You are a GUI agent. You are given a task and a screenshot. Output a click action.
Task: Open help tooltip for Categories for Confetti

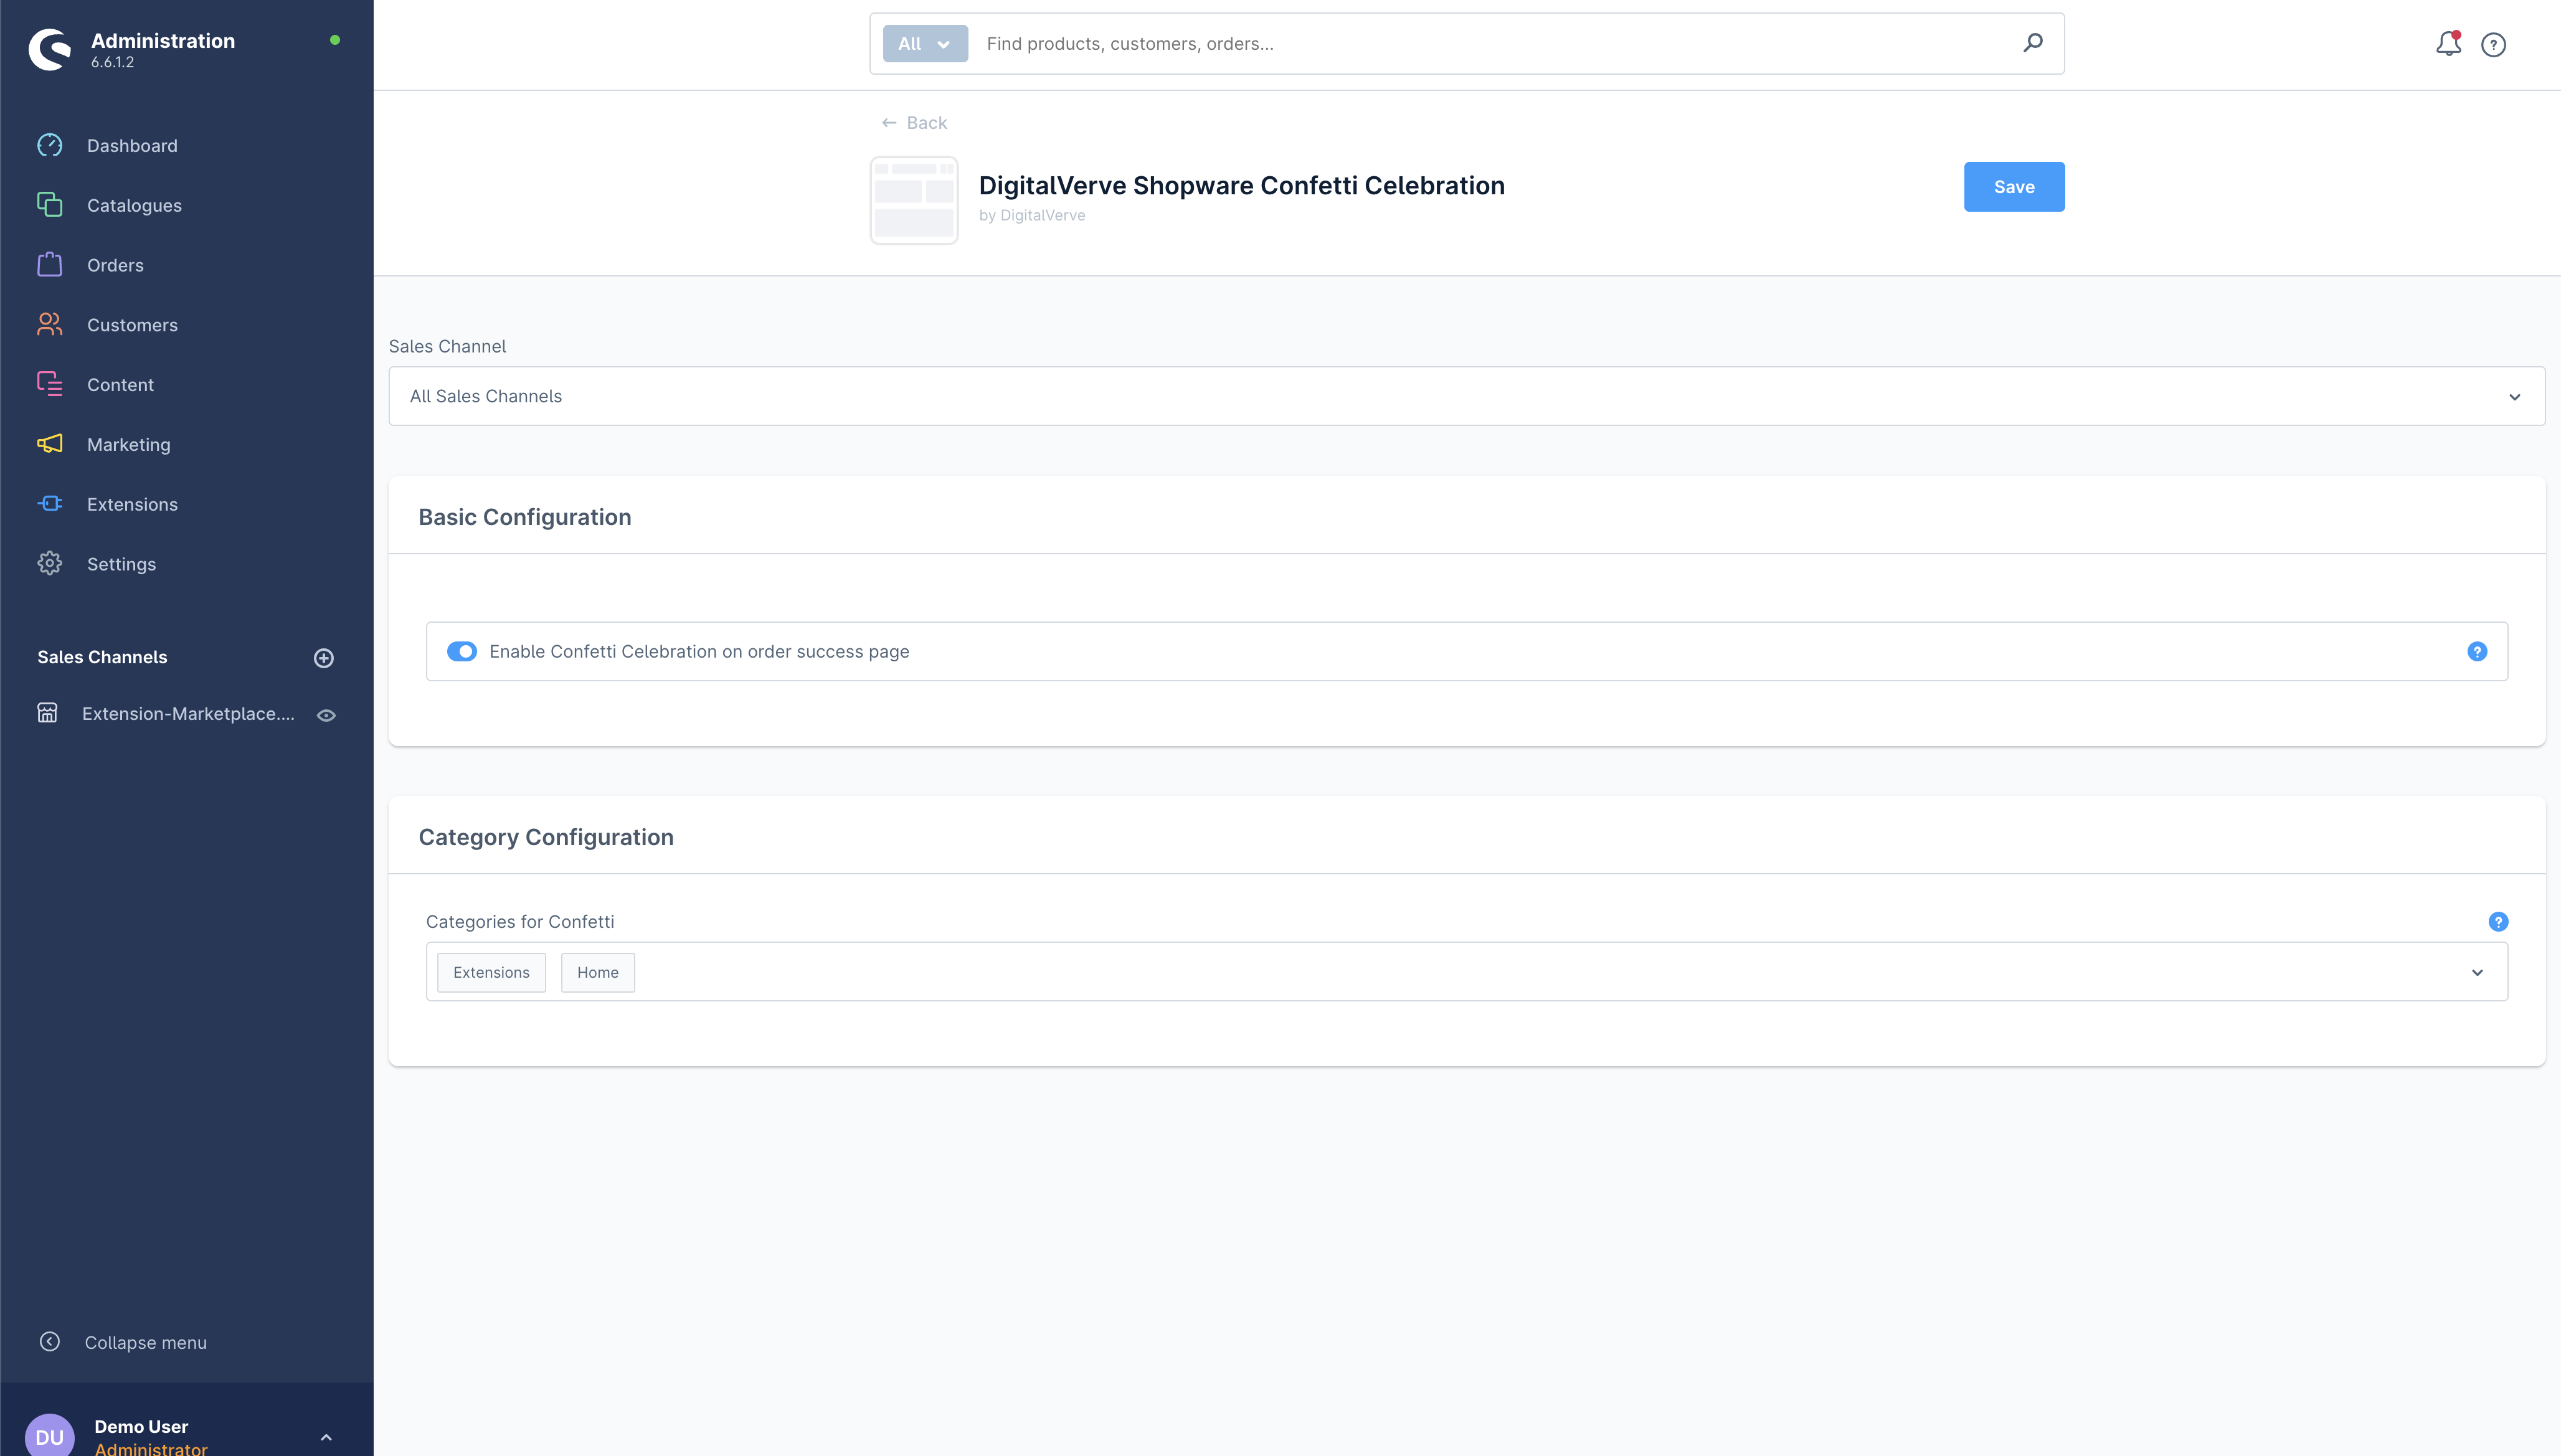click(2497, 922)
